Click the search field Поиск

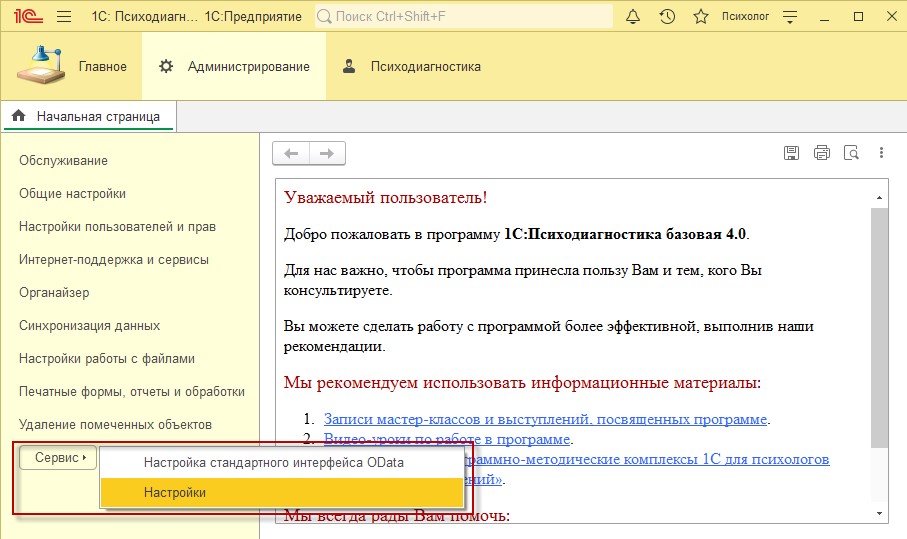coord(463,16)
